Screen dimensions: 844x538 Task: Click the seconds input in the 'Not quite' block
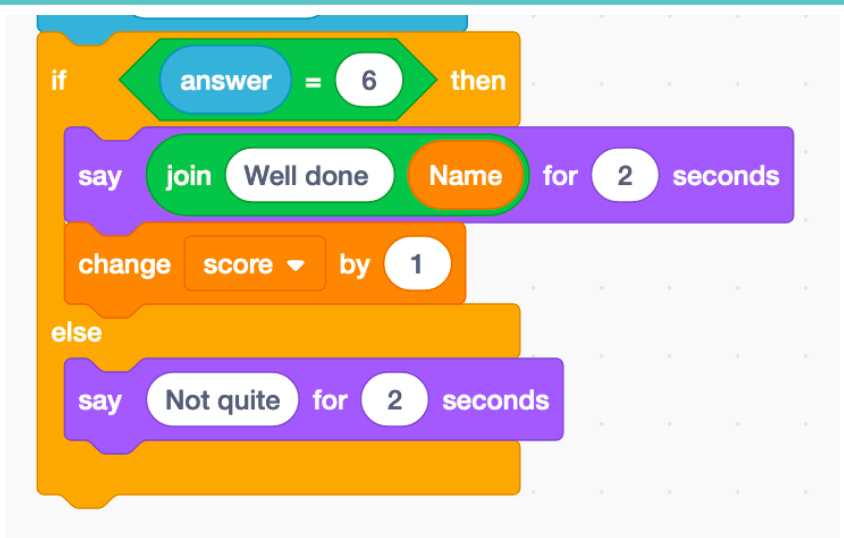point(394,401)
